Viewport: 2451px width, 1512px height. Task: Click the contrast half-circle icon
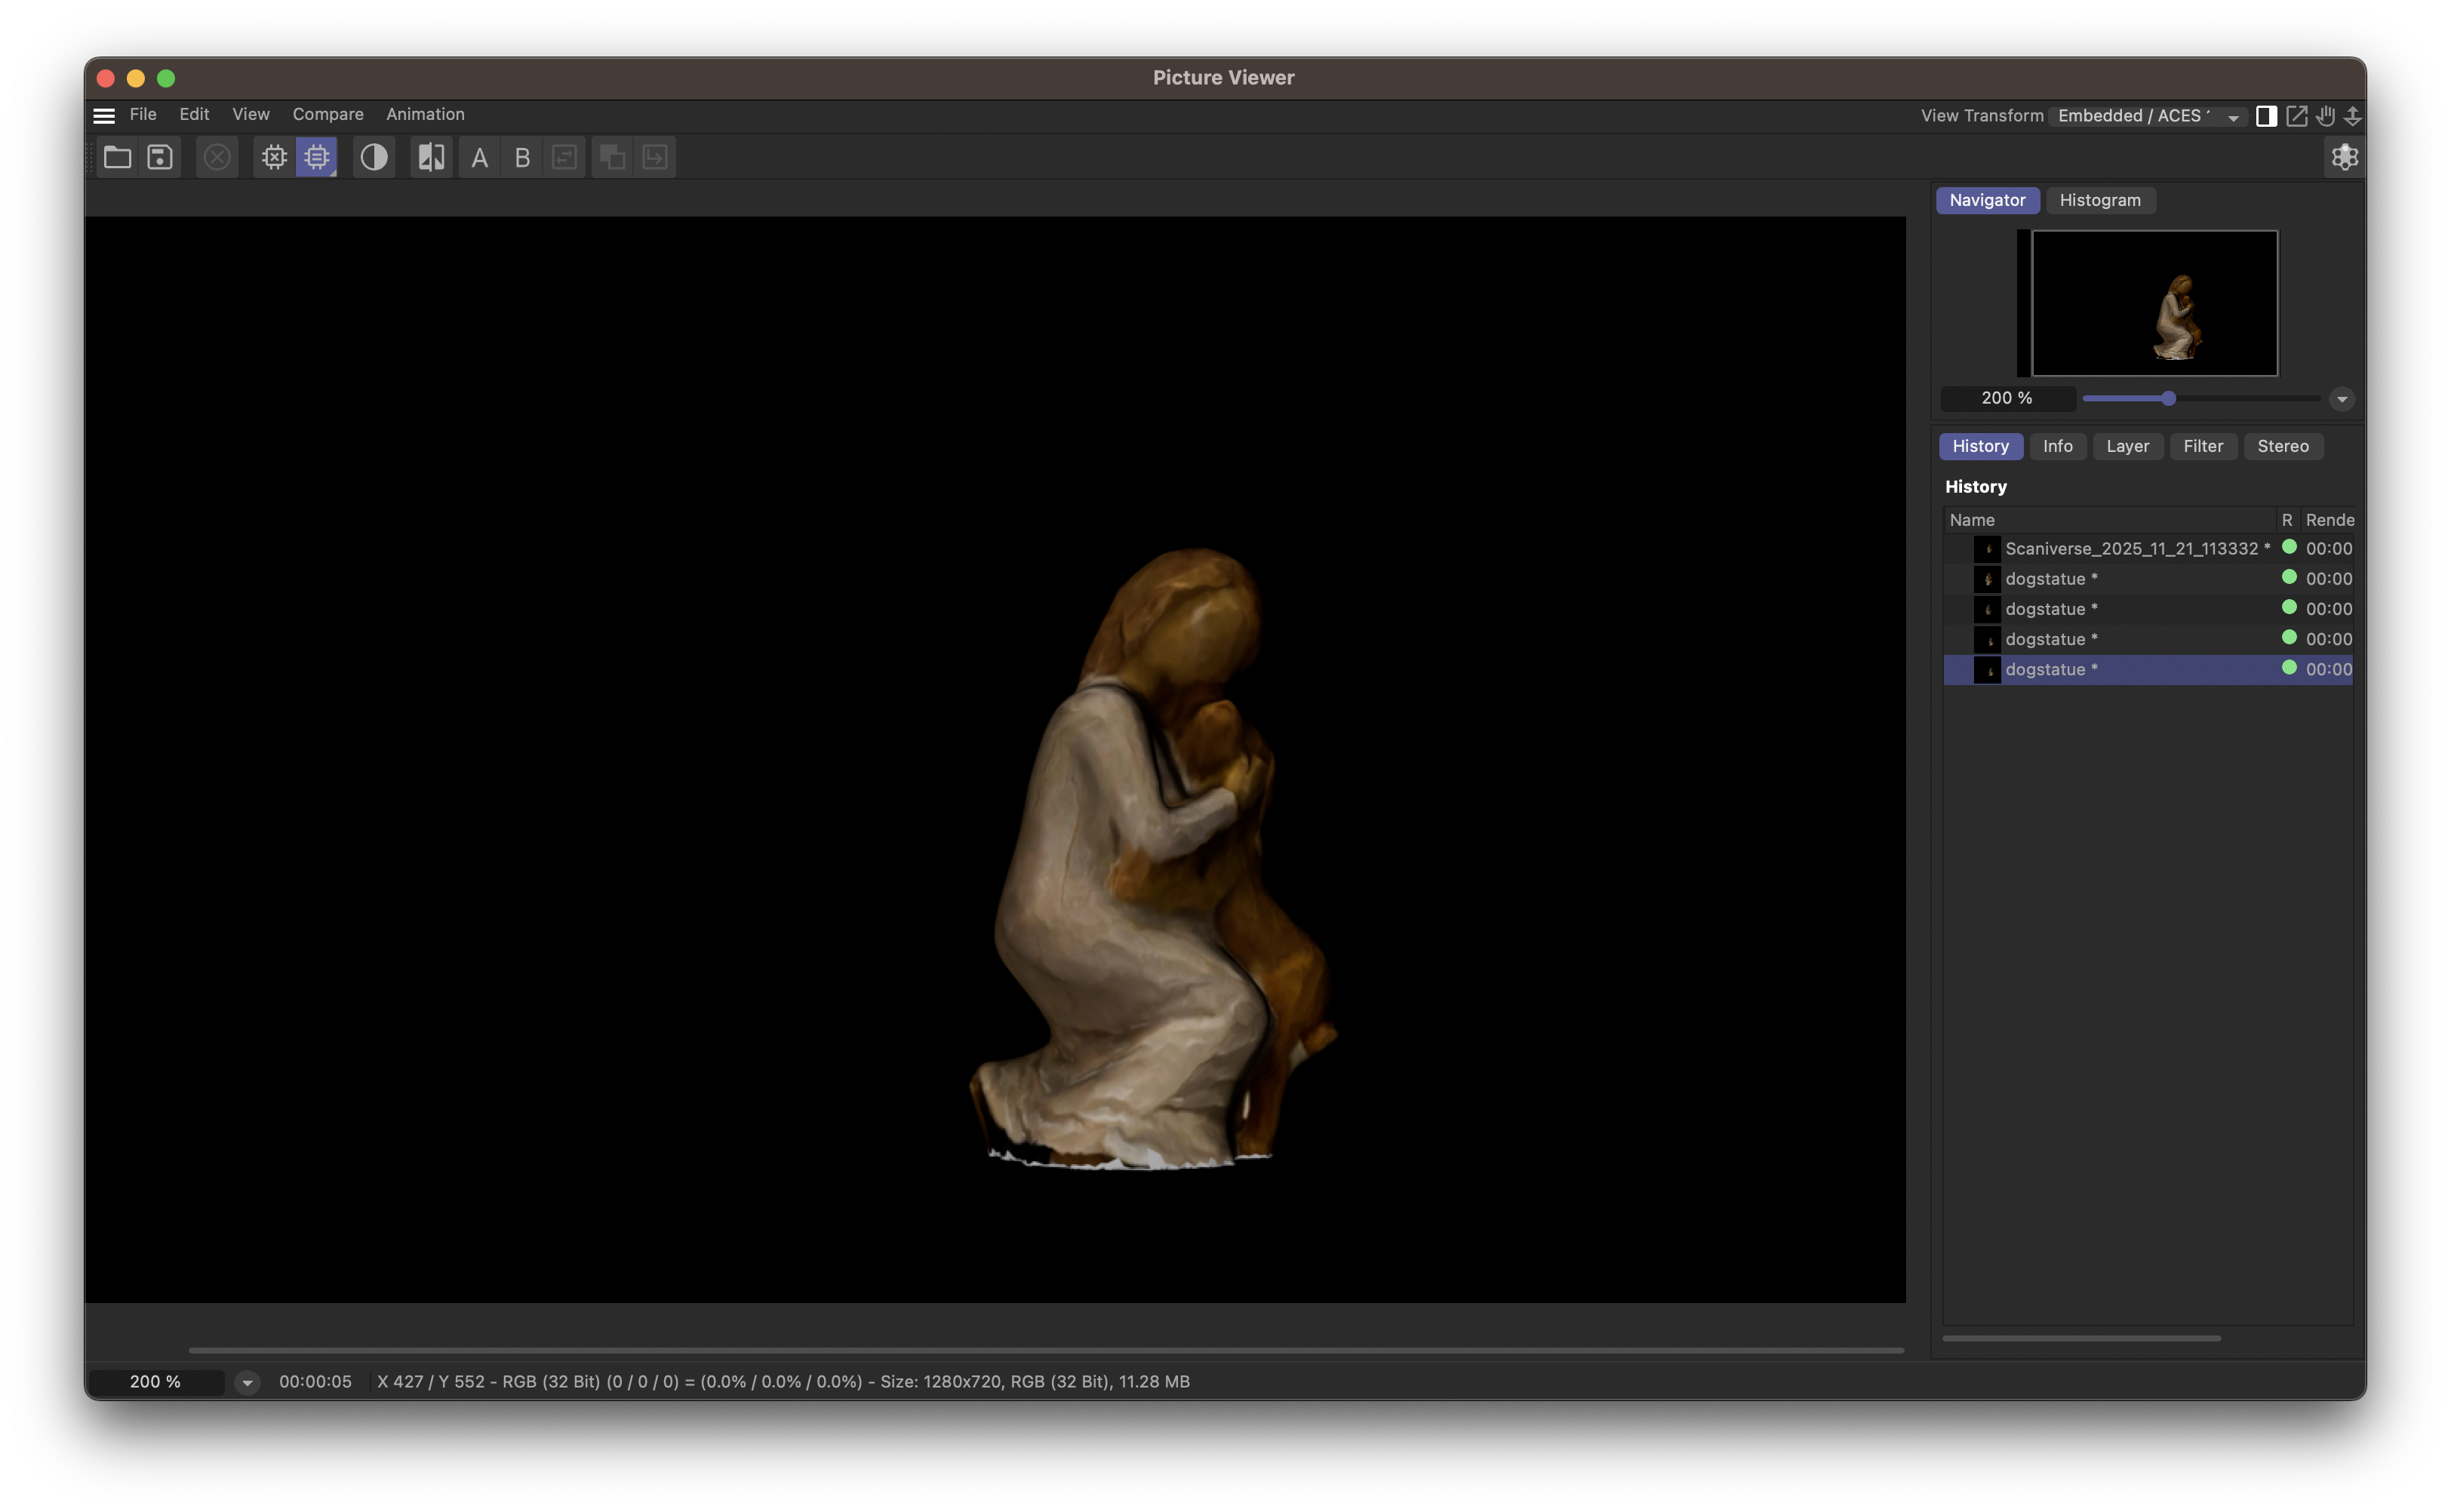[373, 157]
